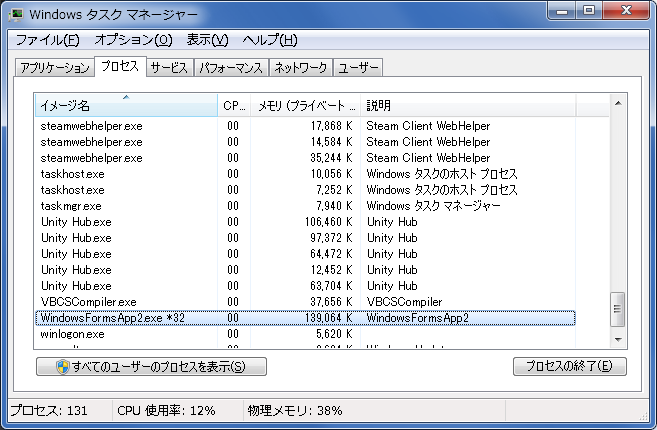Open the ユーザー tab

pos(358,68)
